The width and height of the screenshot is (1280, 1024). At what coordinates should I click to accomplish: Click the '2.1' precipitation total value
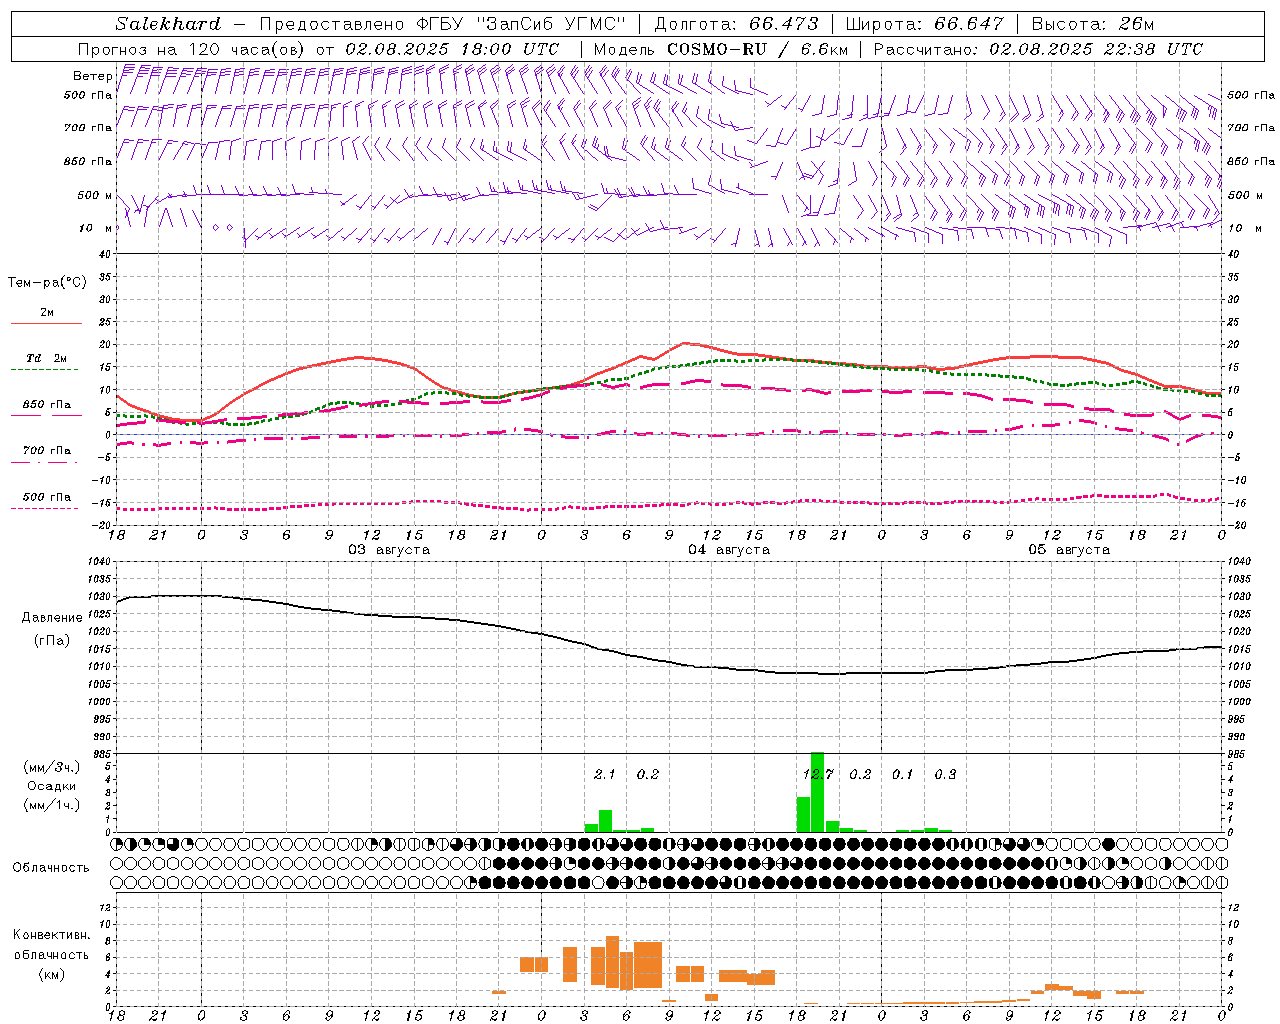pos(605,775)
